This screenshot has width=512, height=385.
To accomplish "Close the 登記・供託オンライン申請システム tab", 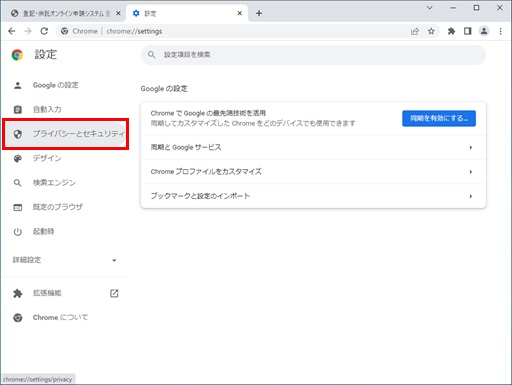I will click(x=118, y=13).
